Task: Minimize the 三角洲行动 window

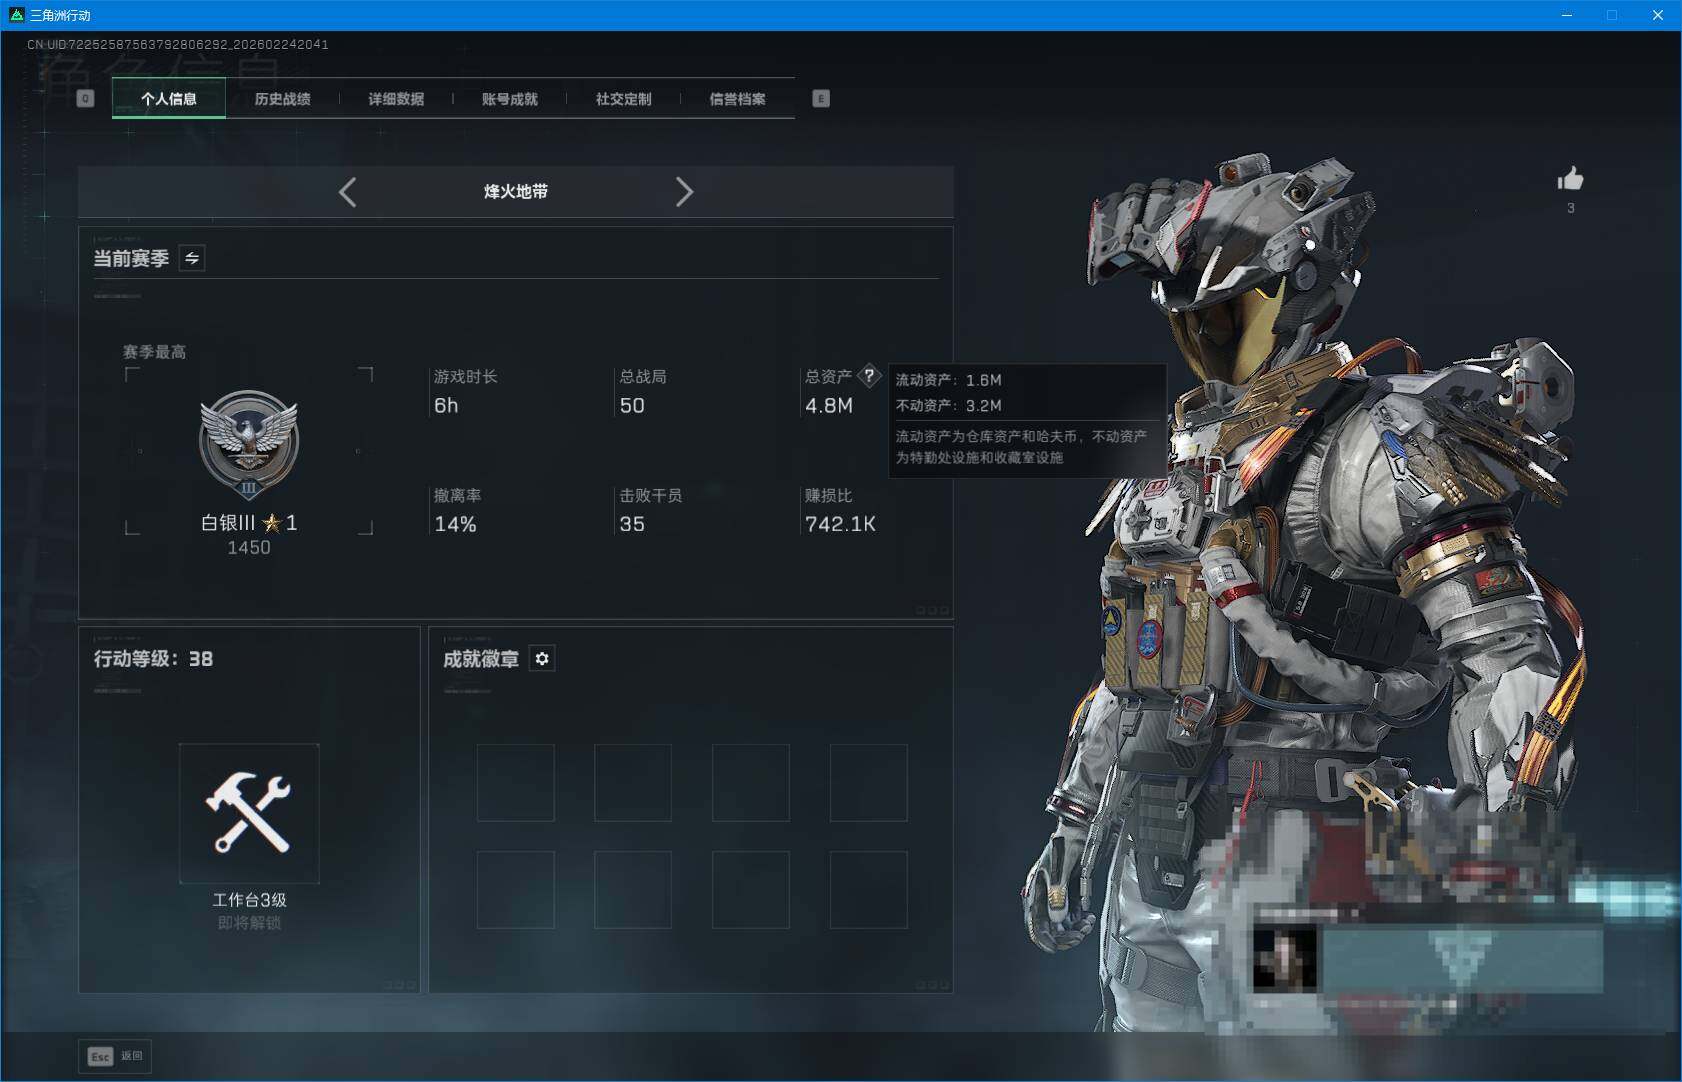Action: point(1567,15)
